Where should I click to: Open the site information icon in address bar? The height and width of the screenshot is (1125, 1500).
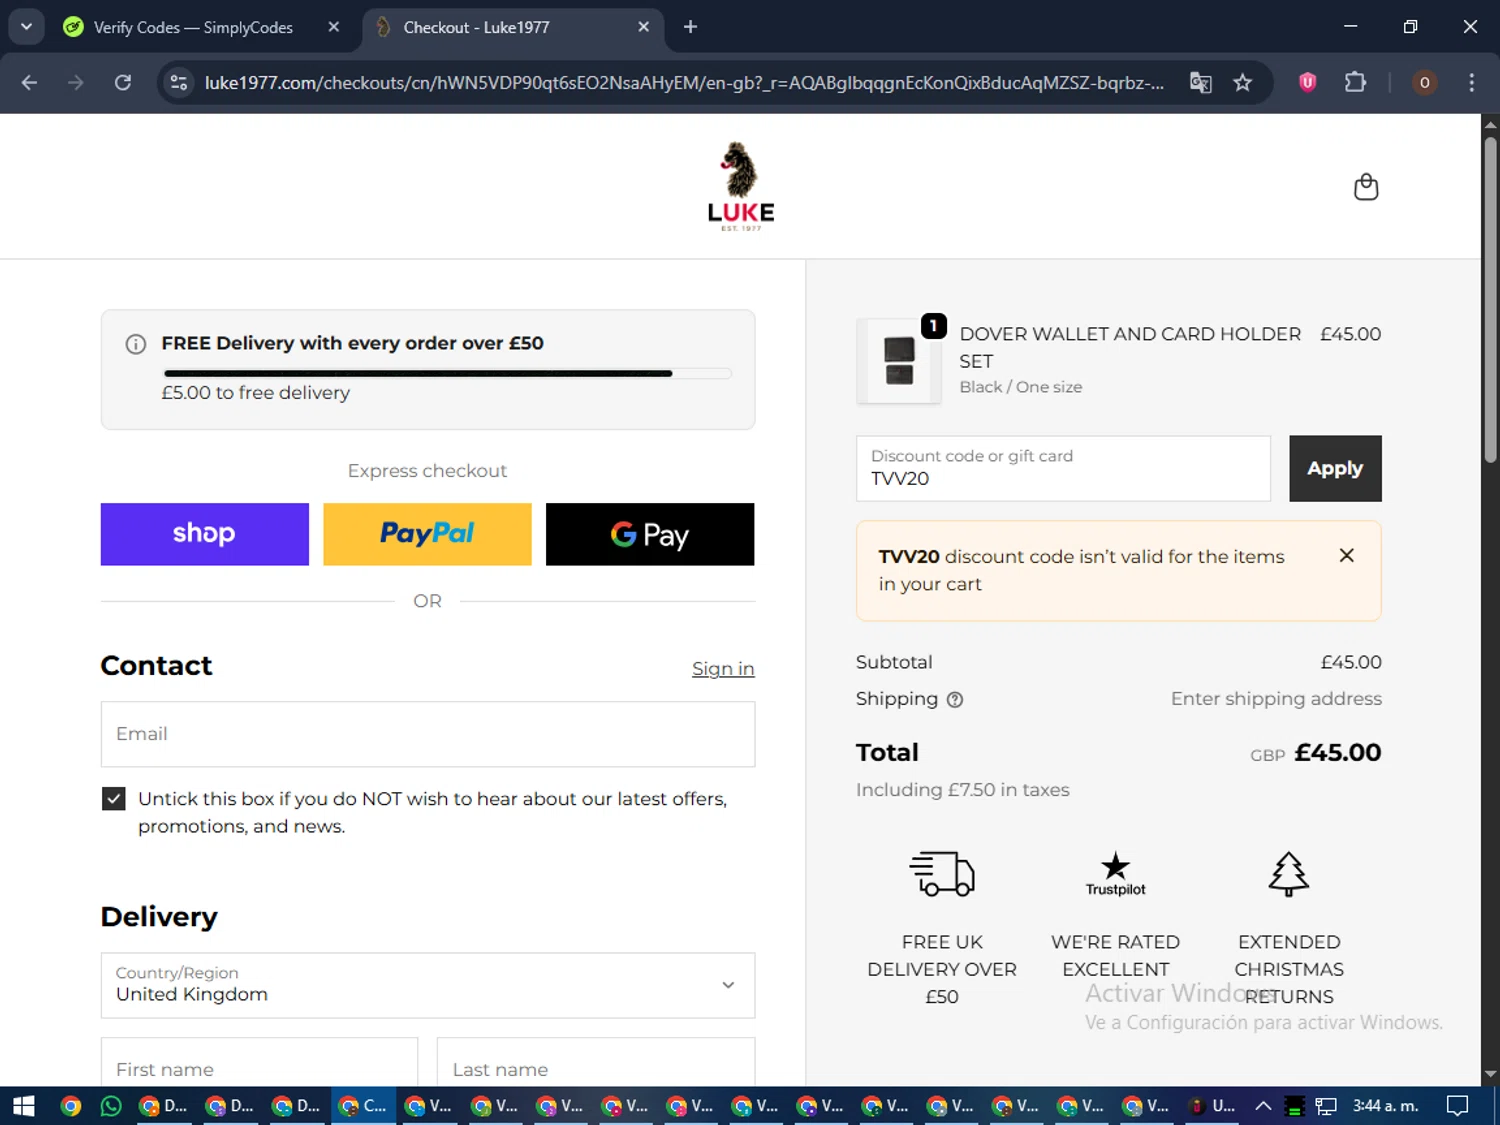pyautogui.click(x=179, y=82)
